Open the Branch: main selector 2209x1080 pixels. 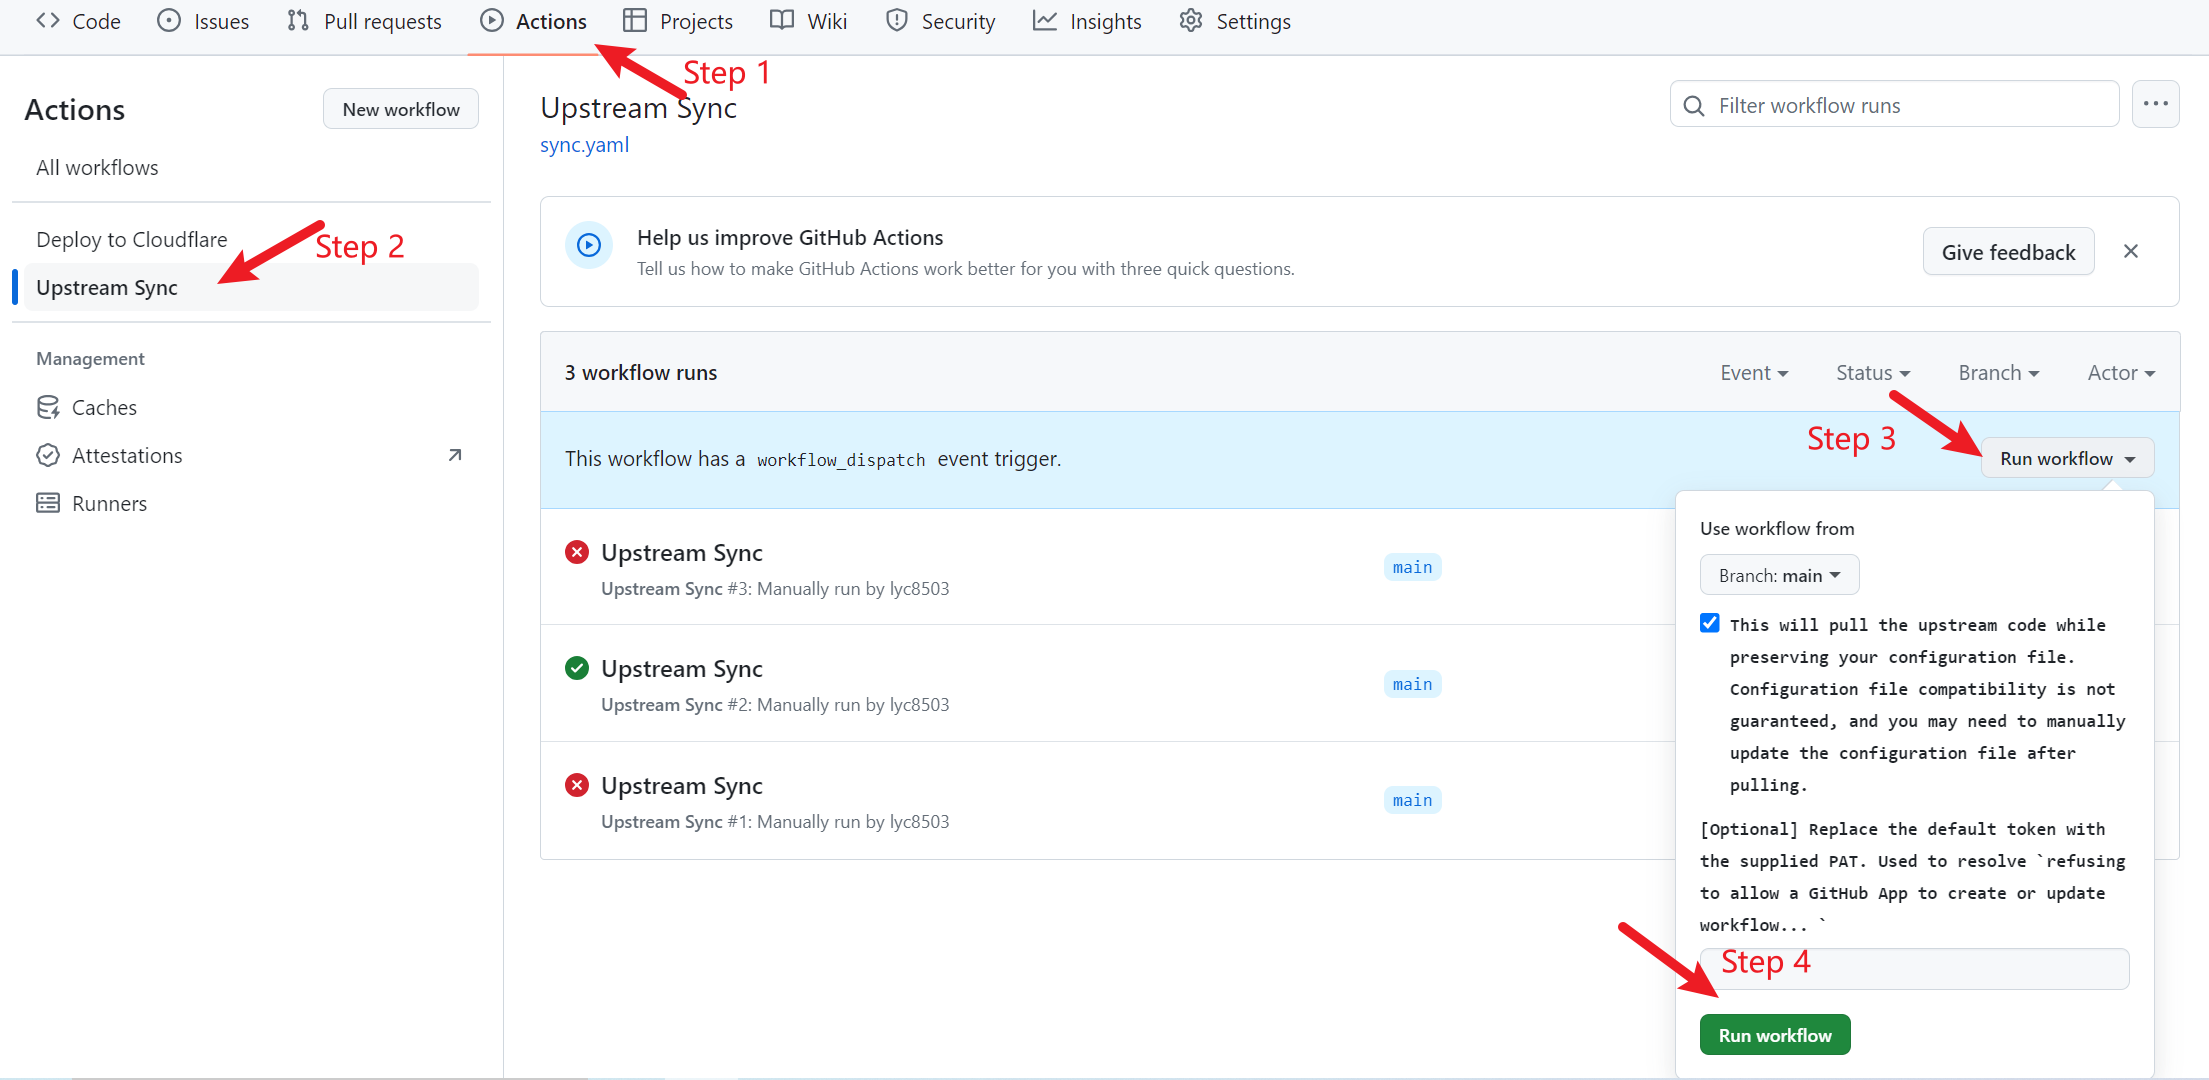[x=1779, y=575]
